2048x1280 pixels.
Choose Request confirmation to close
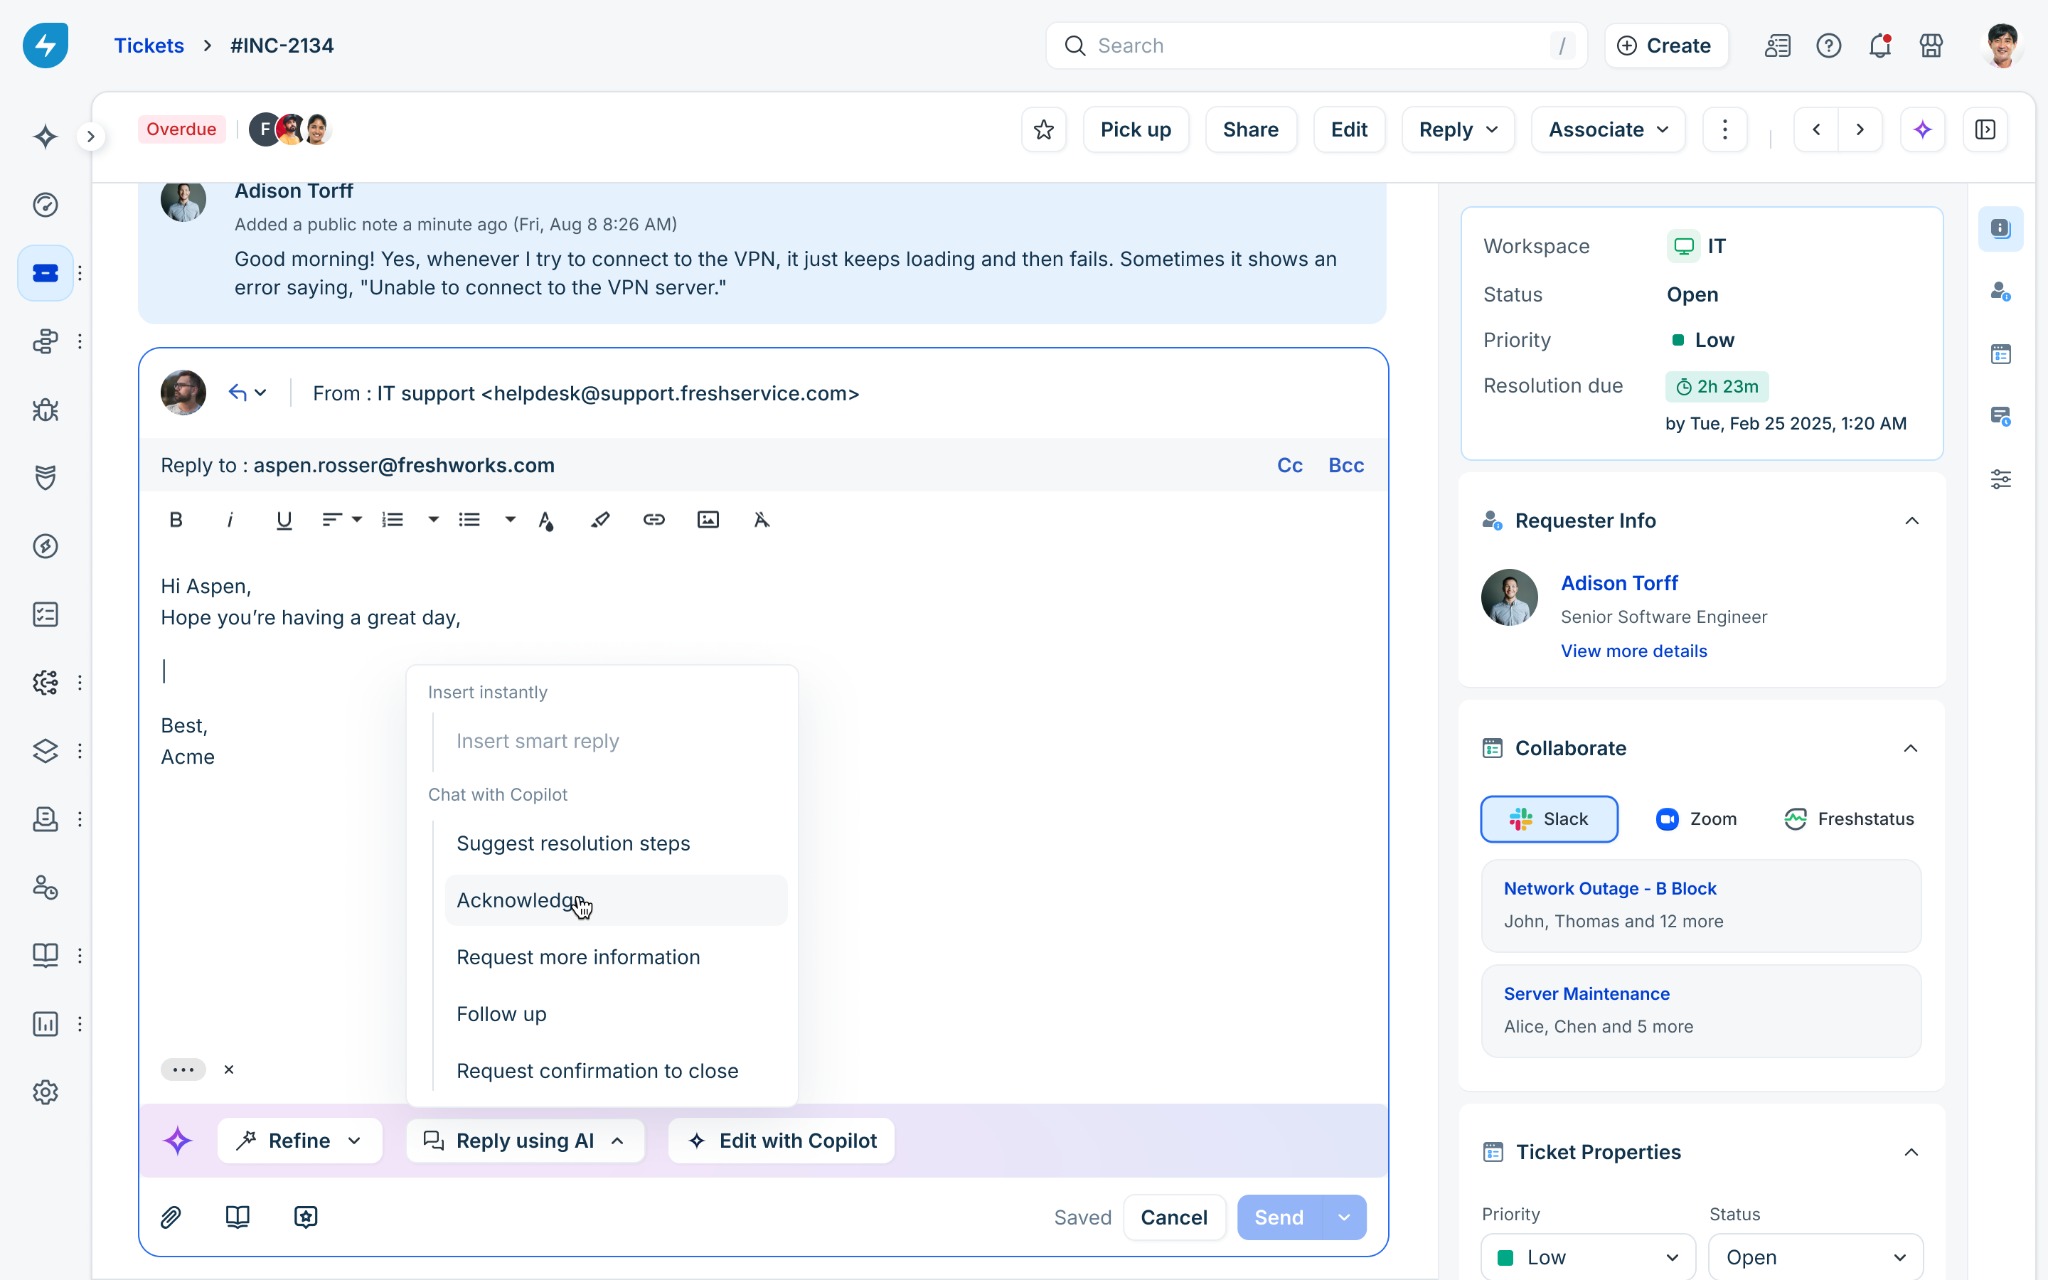pyautogui.click(x=616, y=1072)
